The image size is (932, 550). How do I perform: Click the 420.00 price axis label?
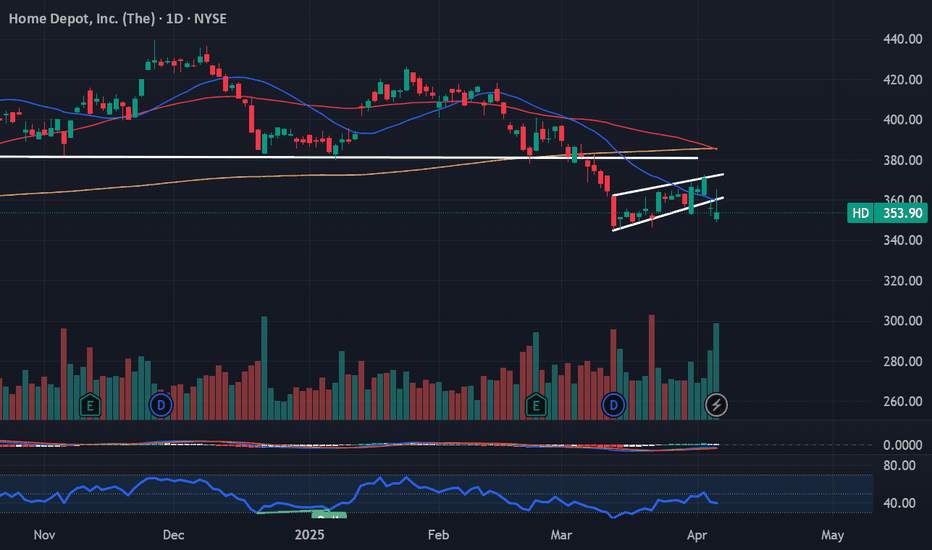click(903, 80)
